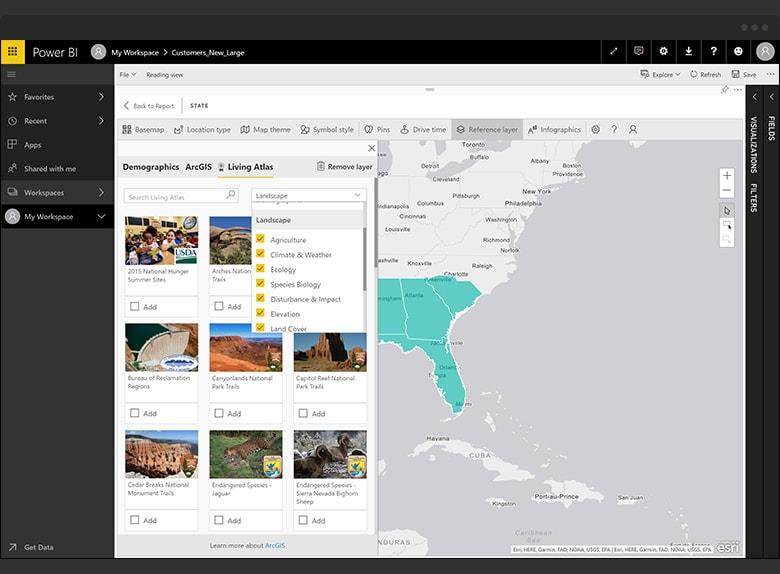
Task: Open the Landscape category dropdown
Action: point(309,195)
